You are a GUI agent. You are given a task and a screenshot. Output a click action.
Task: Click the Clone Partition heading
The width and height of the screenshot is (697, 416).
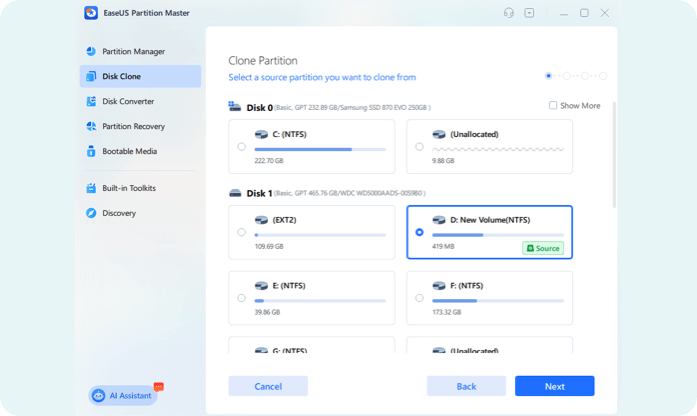(263, 60)
